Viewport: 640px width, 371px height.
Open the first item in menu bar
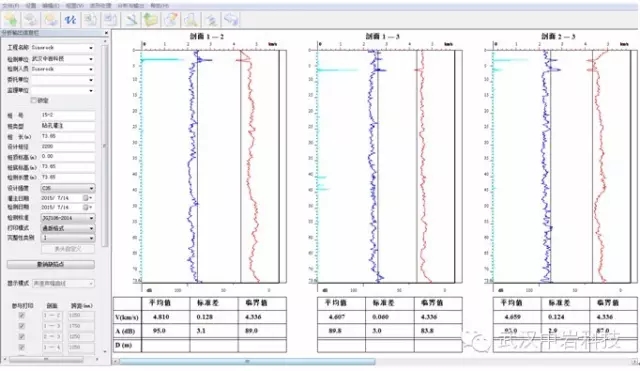[x=11, y=6]
